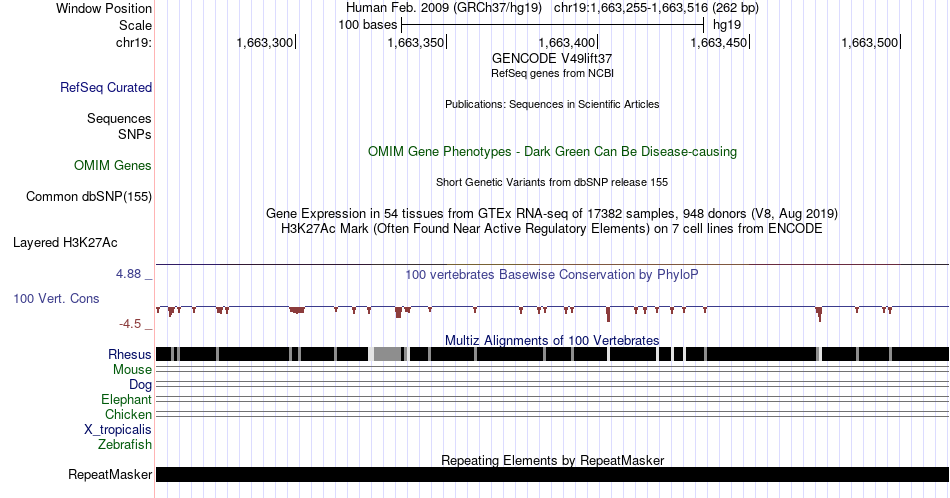Click the SNPs track label

[x=135, y=134]
